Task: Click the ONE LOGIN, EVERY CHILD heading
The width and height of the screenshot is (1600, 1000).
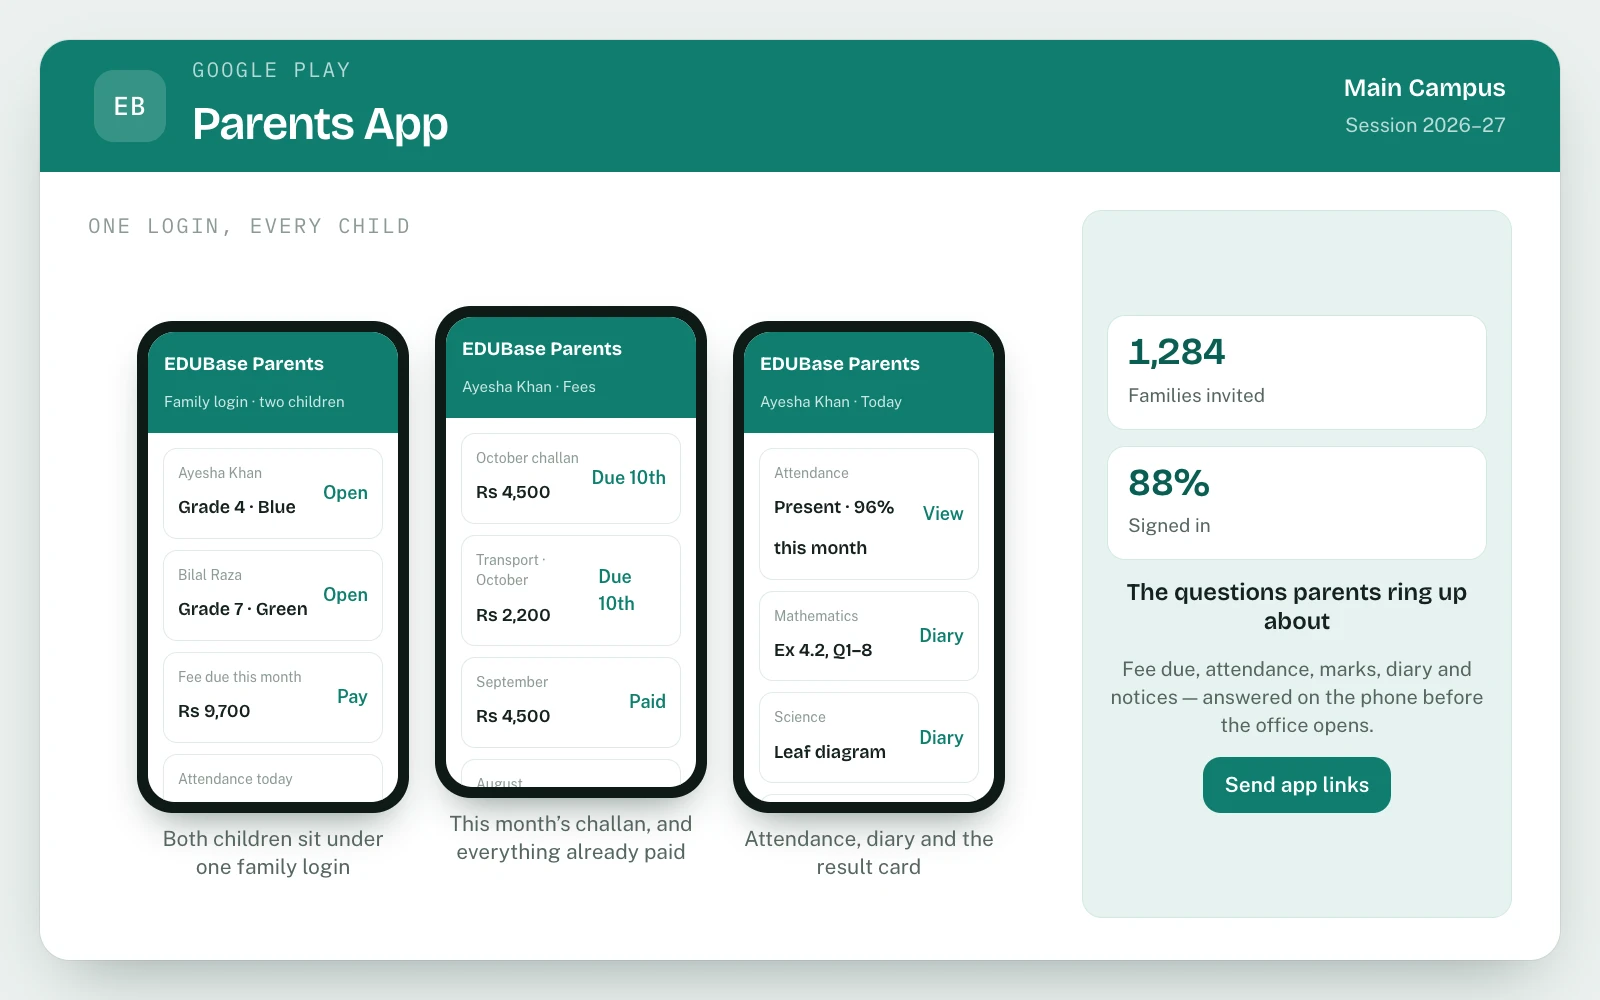Action: pyautogui.click(x=249, y=226)
